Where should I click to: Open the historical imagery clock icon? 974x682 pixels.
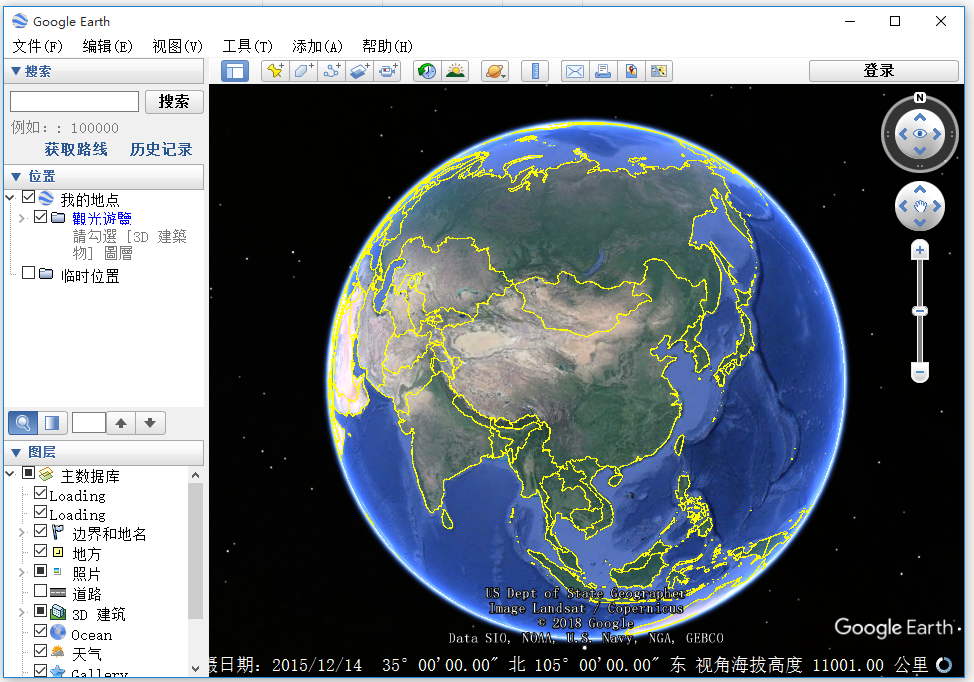[x=427, y=71]
